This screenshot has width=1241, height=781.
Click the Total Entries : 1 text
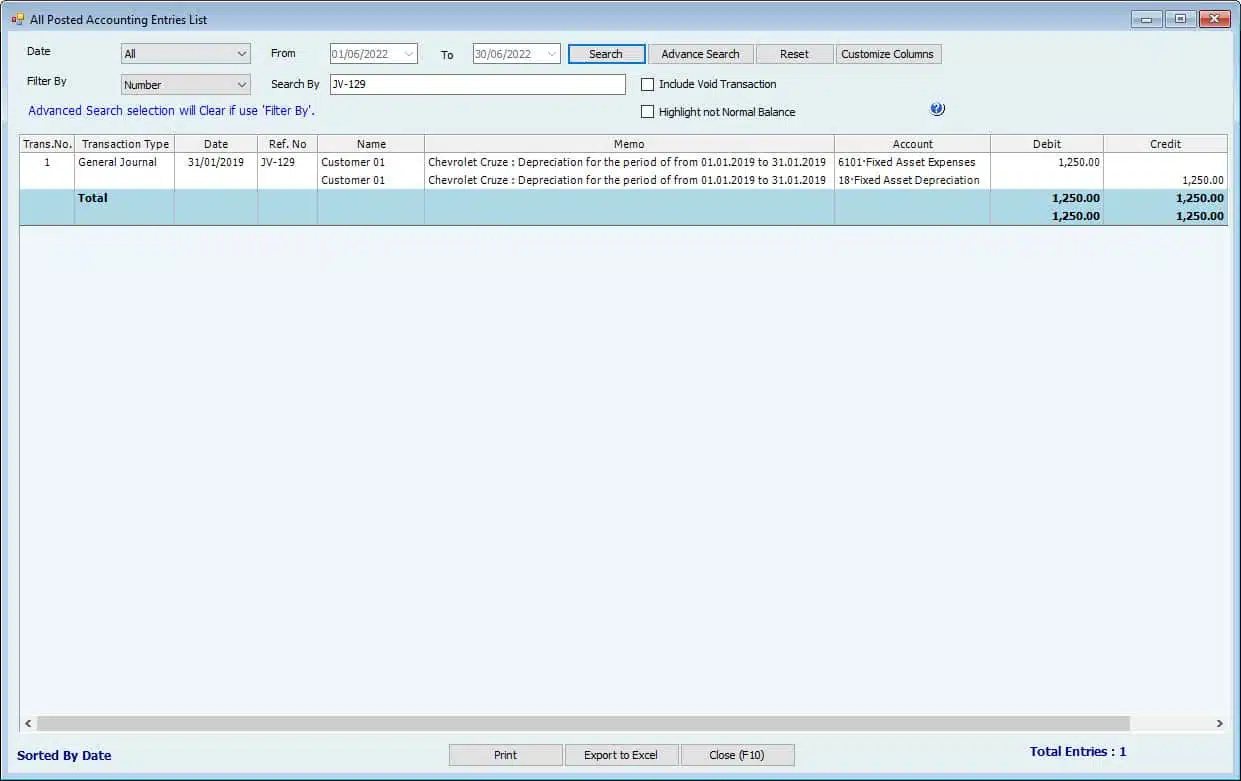1078,751
